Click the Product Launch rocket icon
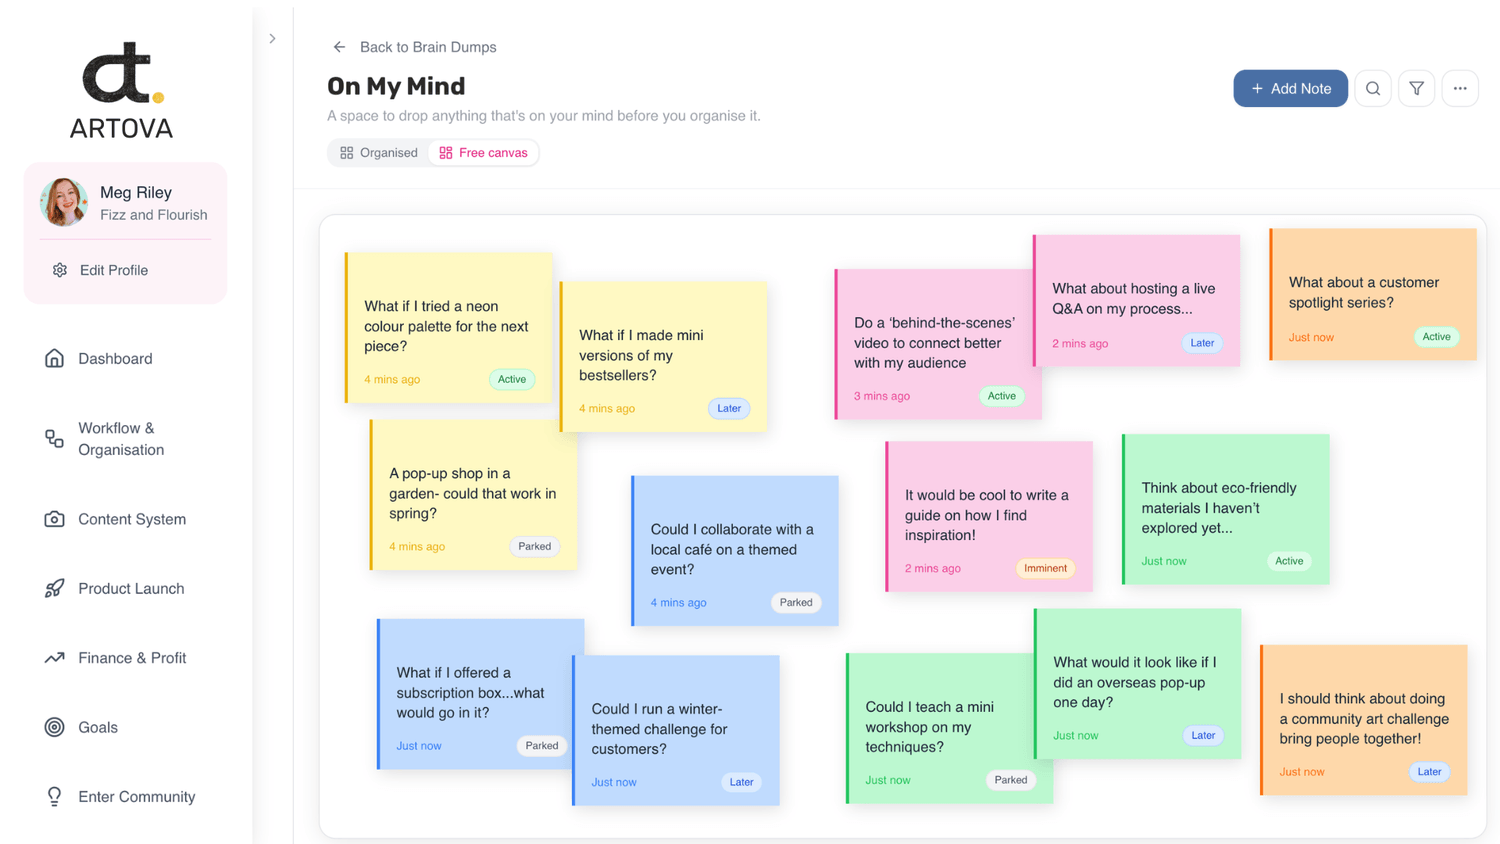The height and width of the screenshot is (844, 1500). tap(54, 588)
